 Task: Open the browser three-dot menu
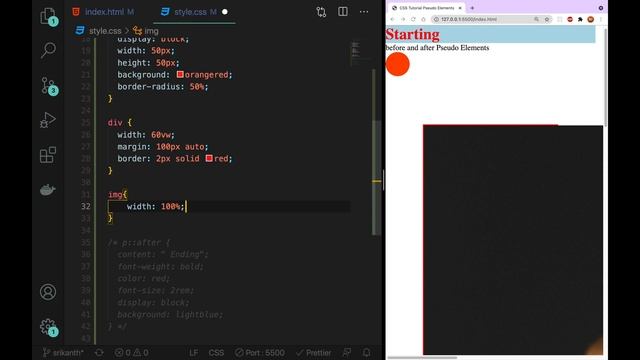click(600, 19)
